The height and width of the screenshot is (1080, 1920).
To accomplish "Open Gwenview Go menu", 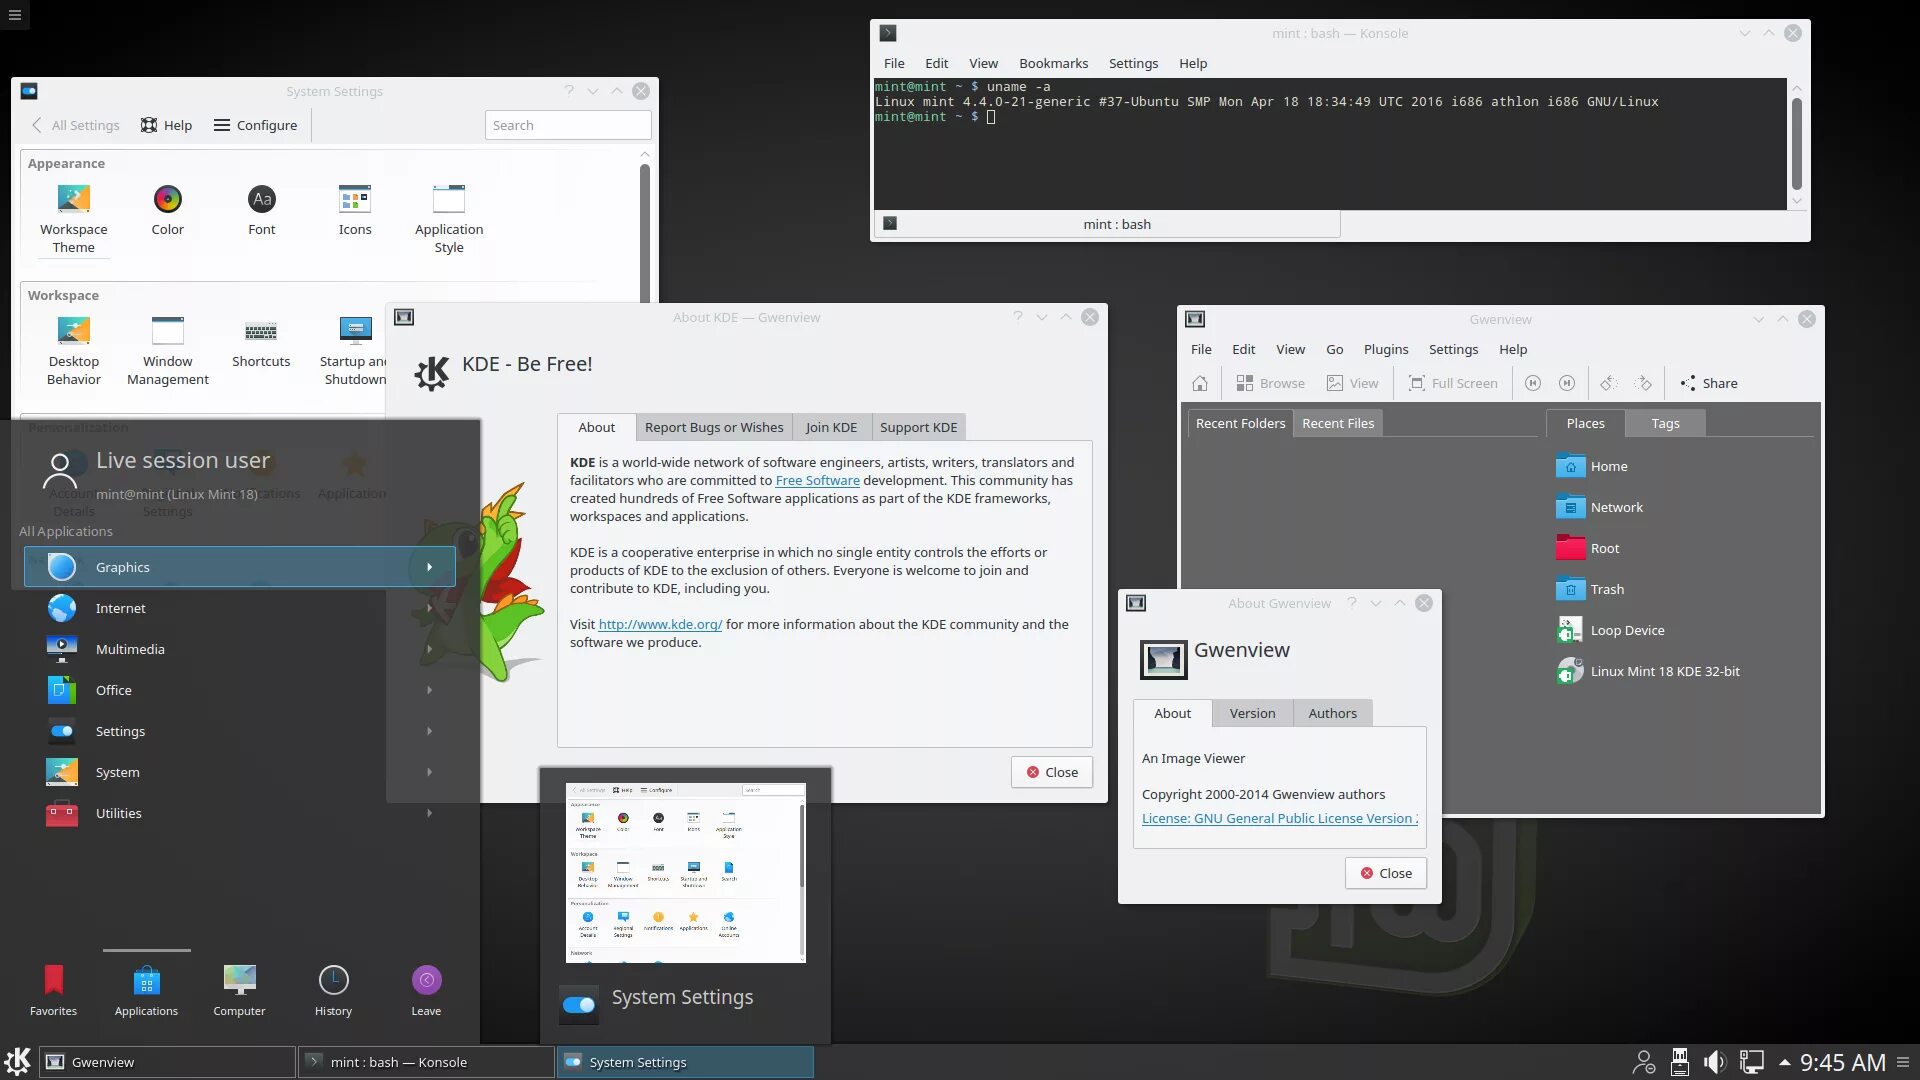I will (1334, 349).
